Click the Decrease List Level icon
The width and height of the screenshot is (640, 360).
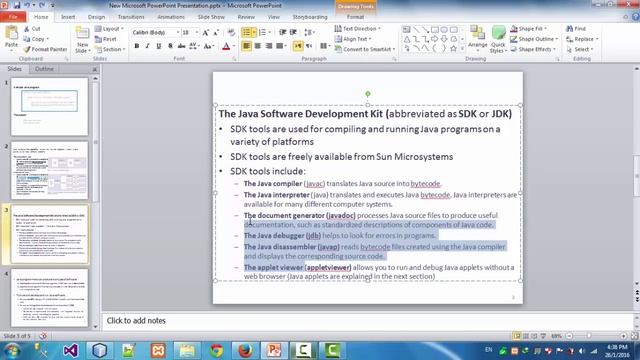[282, 32]
